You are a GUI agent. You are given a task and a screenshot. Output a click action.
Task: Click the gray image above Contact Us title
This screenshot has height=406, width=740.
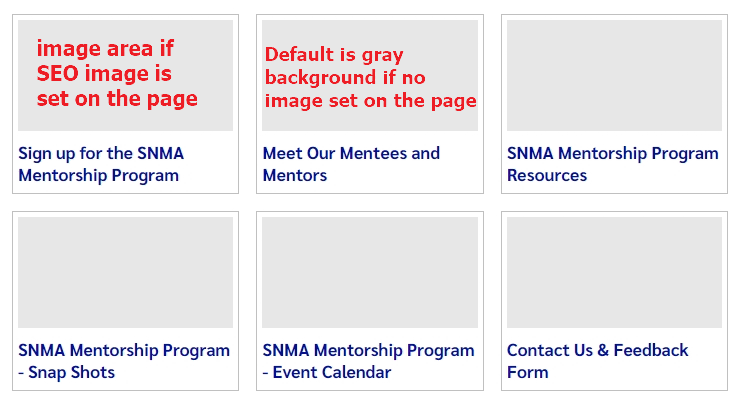pos(614,272)
